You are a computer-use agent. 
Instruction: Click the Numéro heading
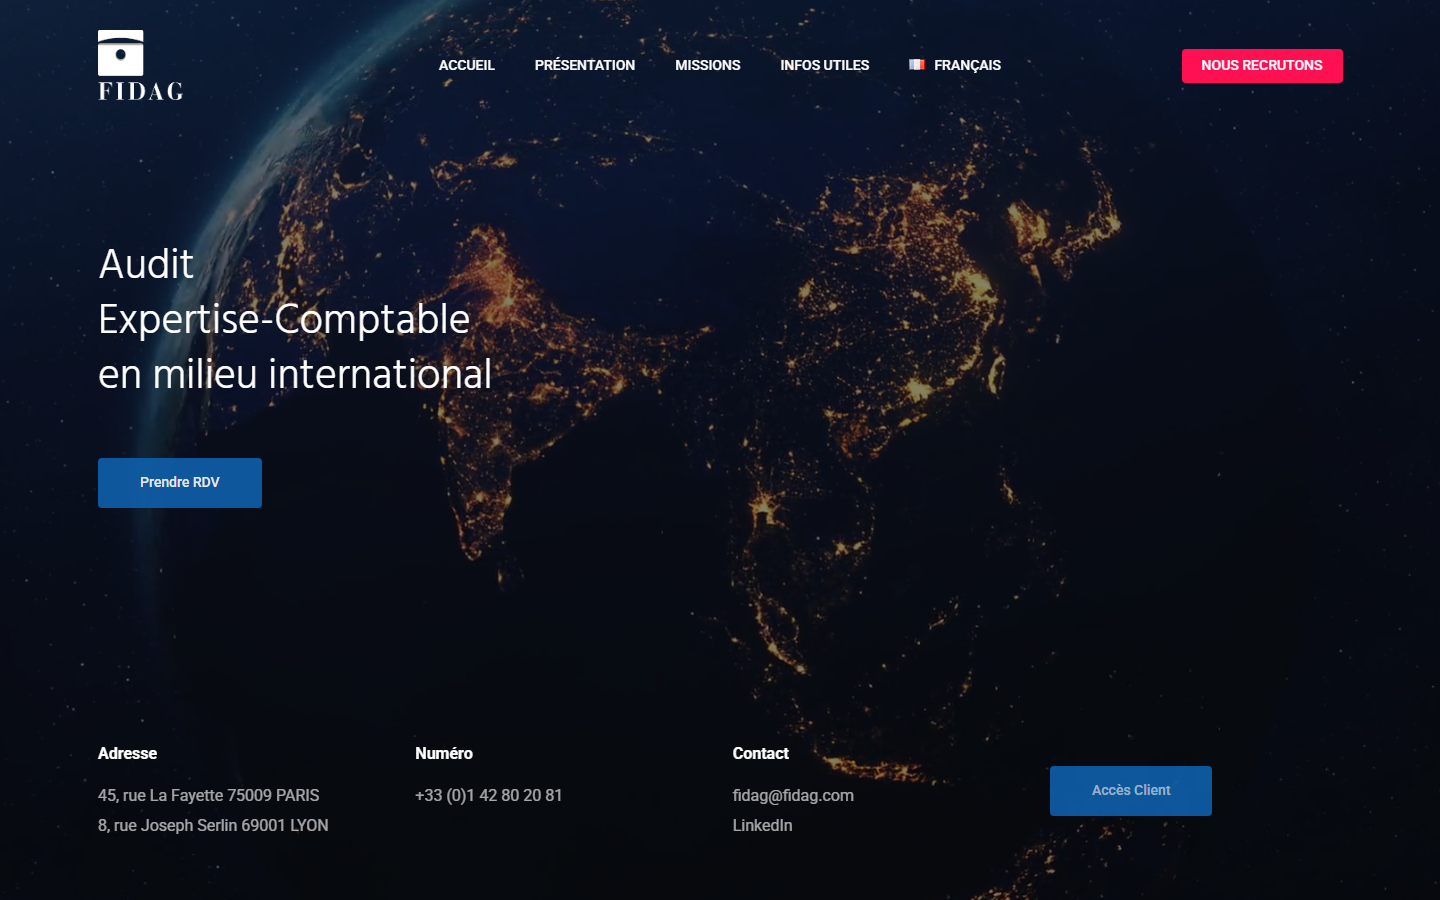(444, 754)
